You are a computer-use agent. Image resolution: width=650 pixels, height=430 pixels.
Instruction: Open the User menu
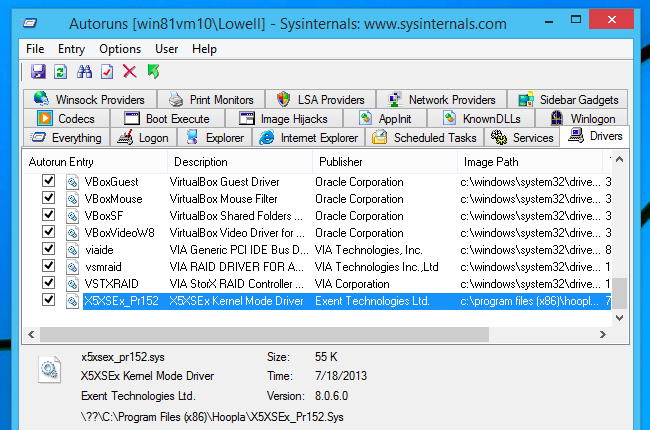[x=166, y=49]
